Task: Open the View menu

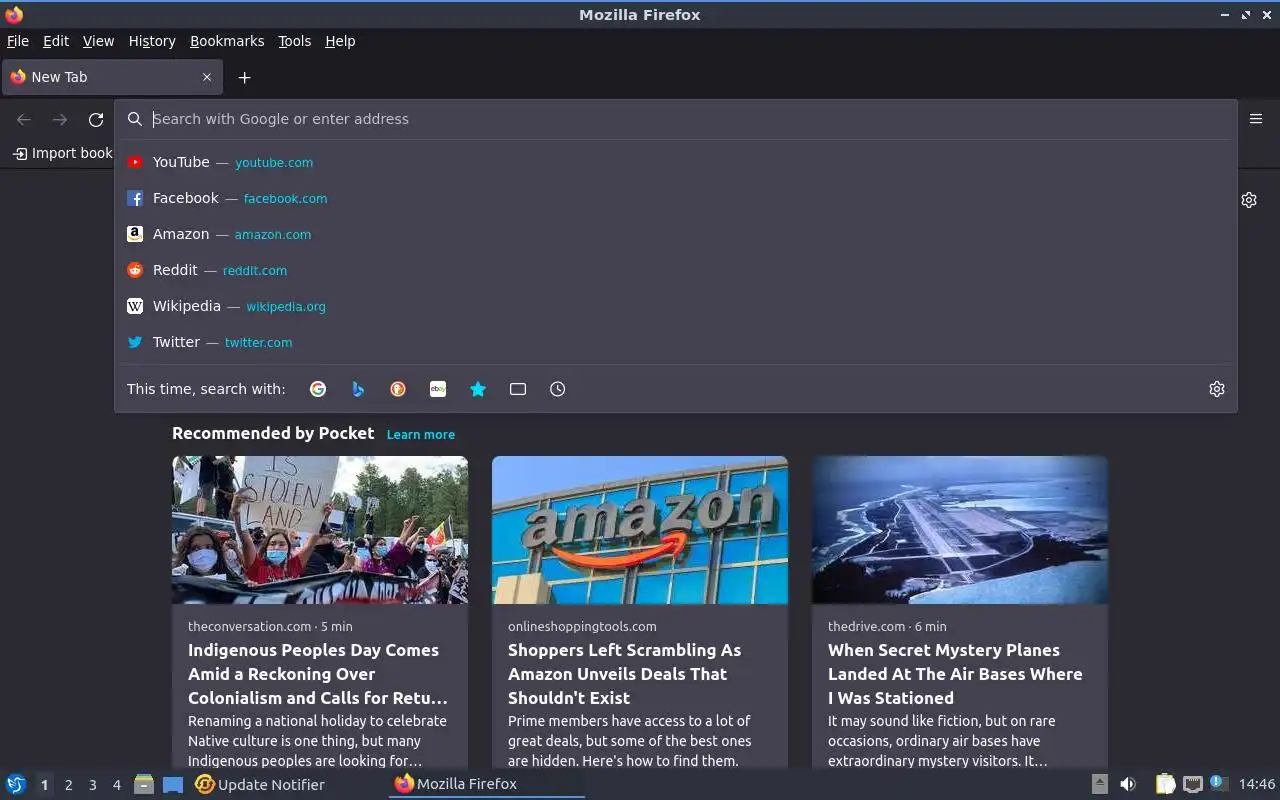Action: (98, 41)
